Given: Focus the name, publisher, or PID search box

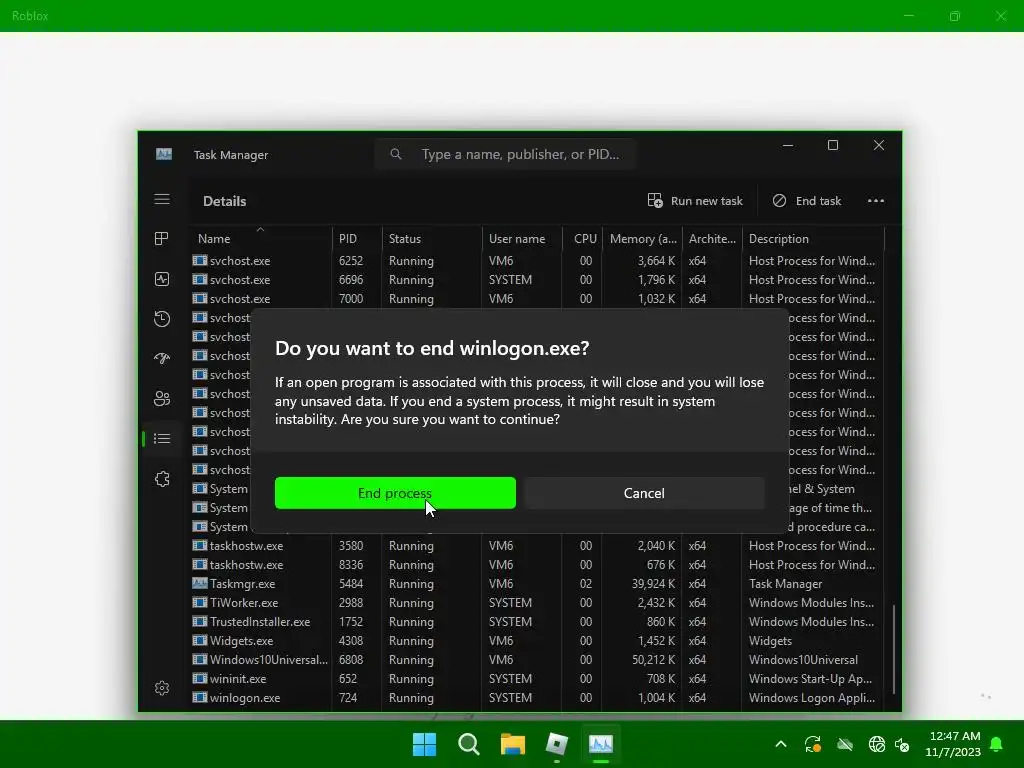Looking at the screenshot, I should 505,154.
